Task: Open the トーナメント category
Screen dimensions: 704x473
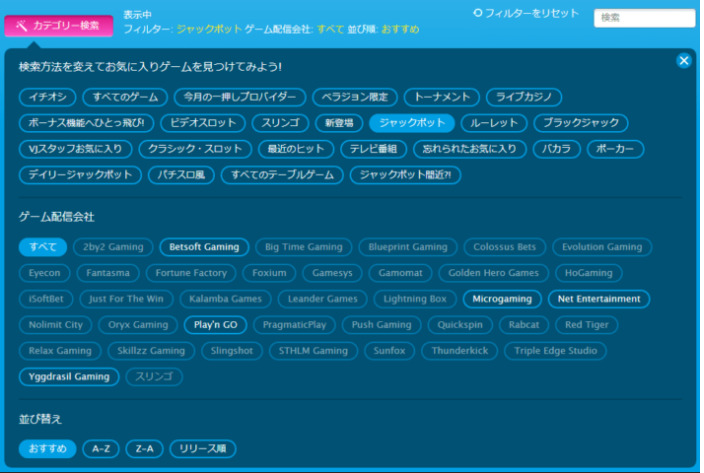Action: [442, 97]
